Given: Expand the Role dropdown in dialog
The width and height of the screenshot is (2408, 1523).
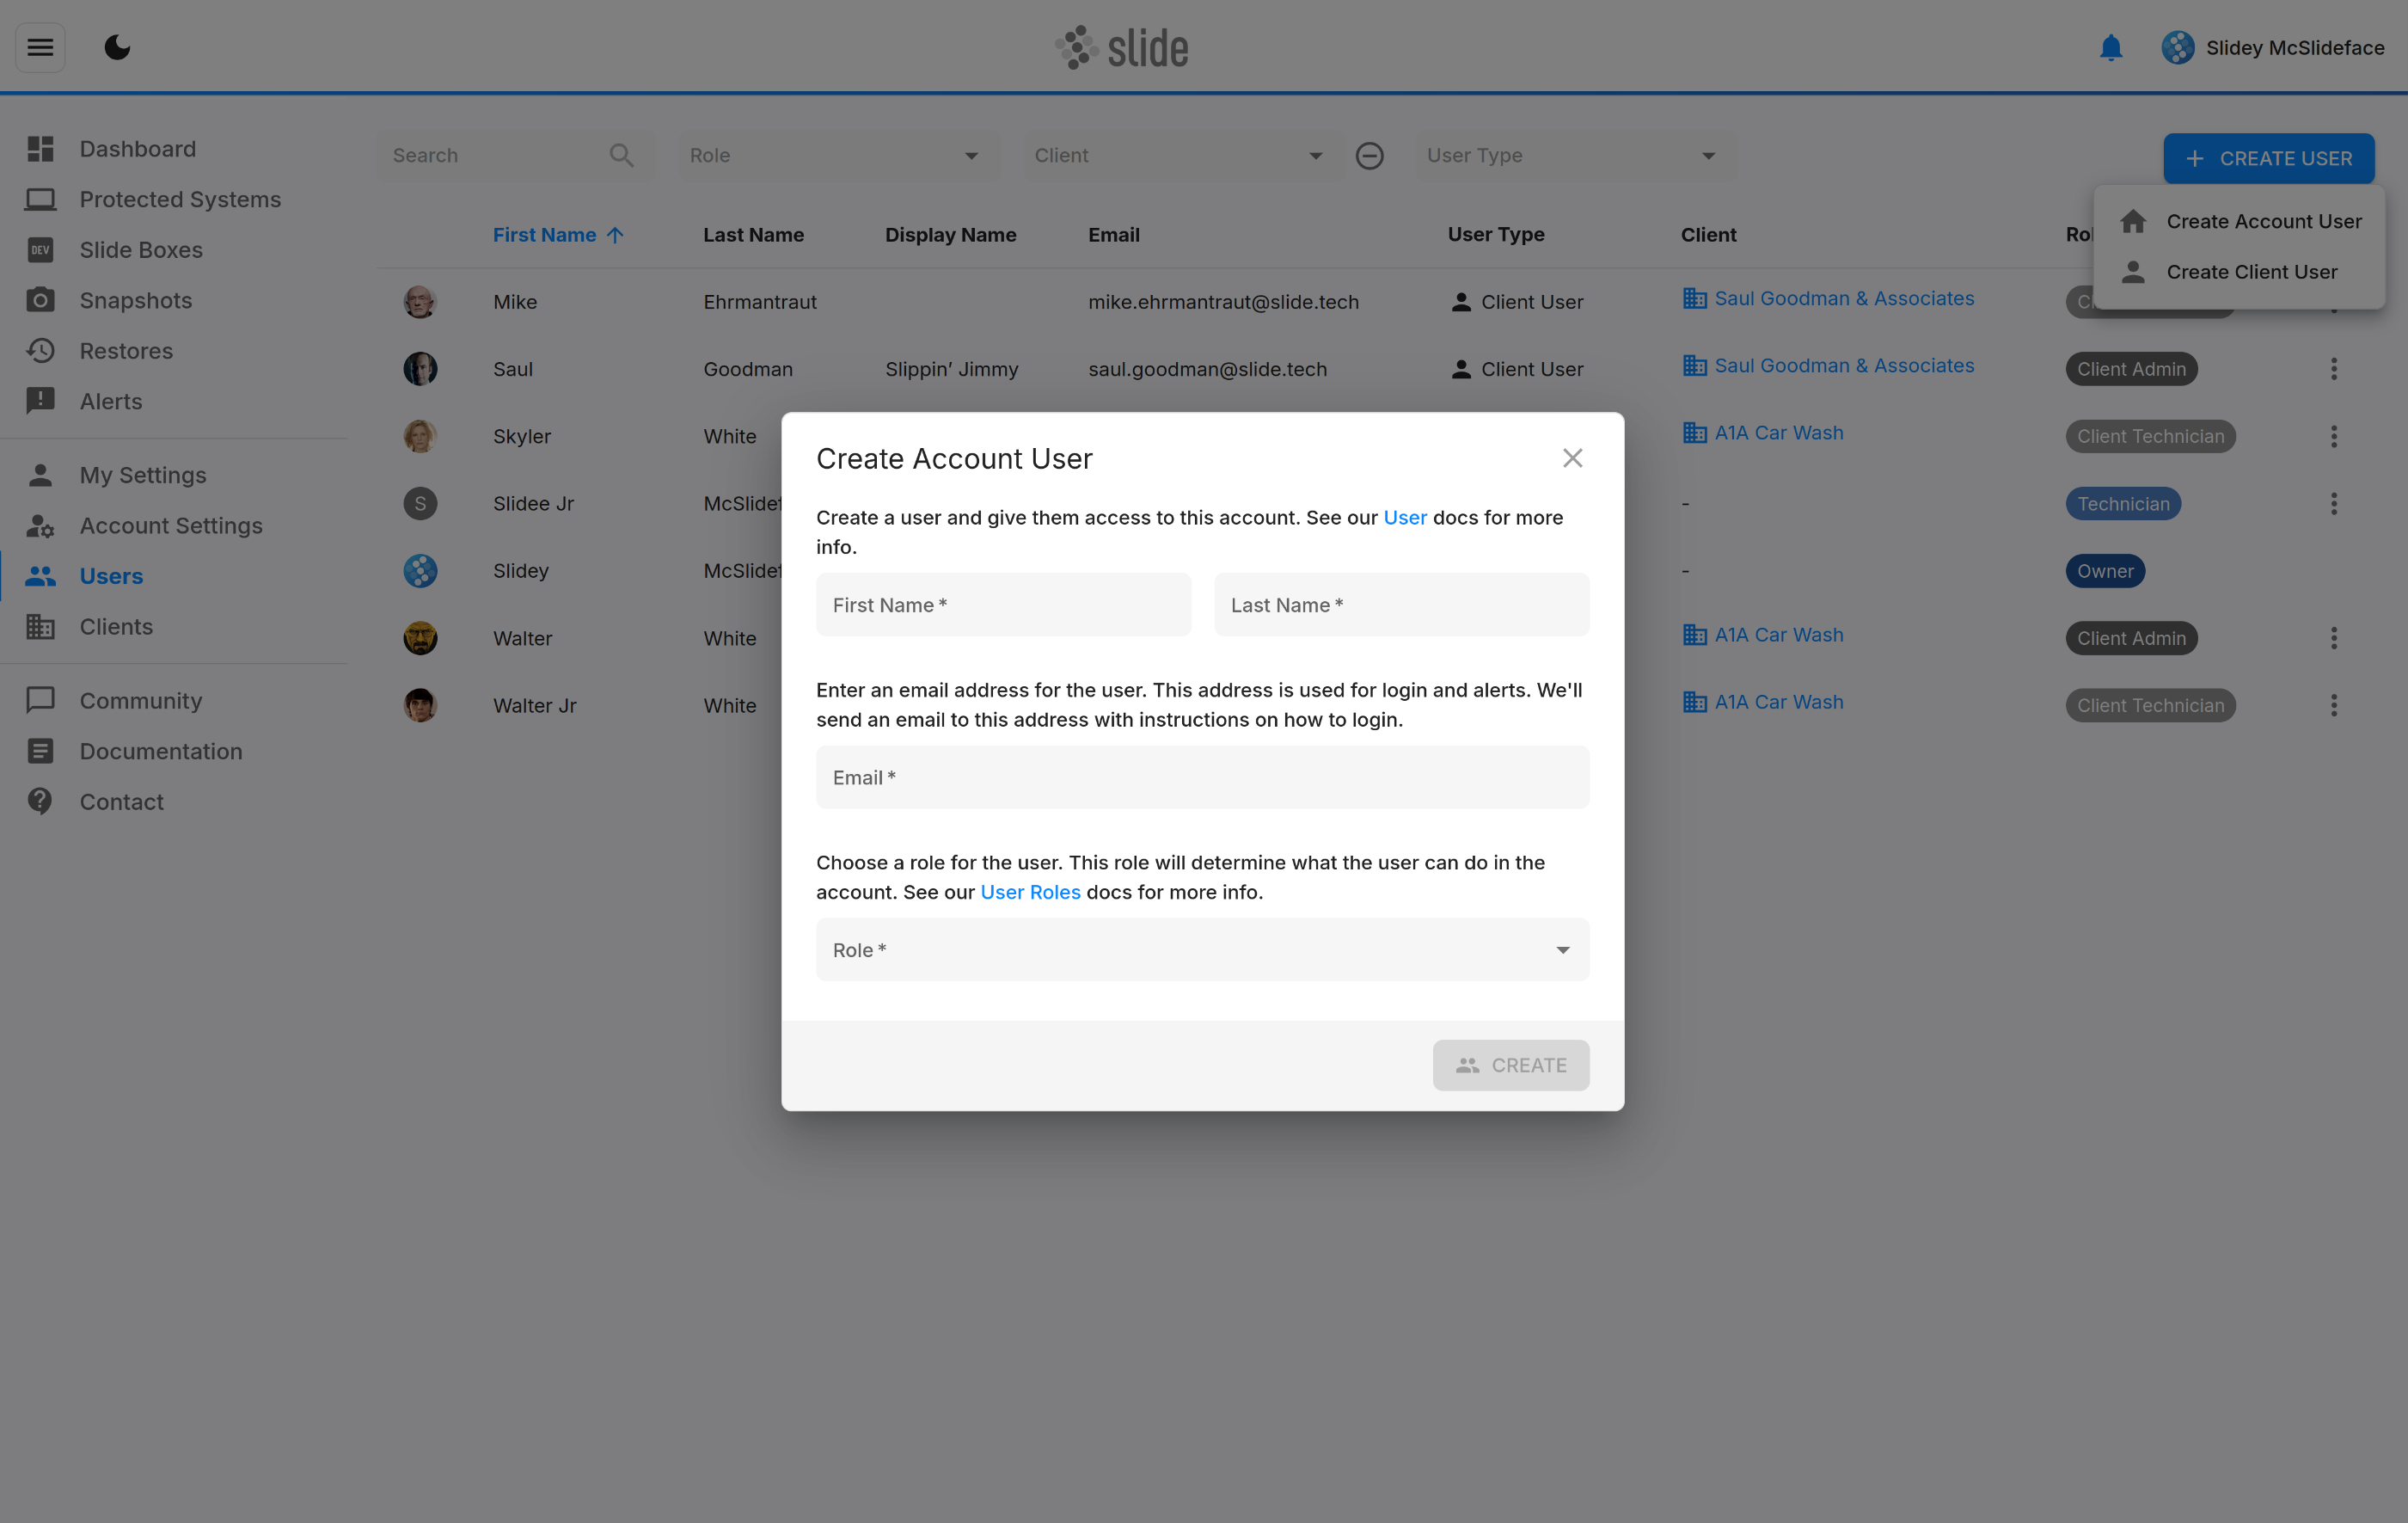Looking at the screenshot, I should click(x=1202, y=950).
